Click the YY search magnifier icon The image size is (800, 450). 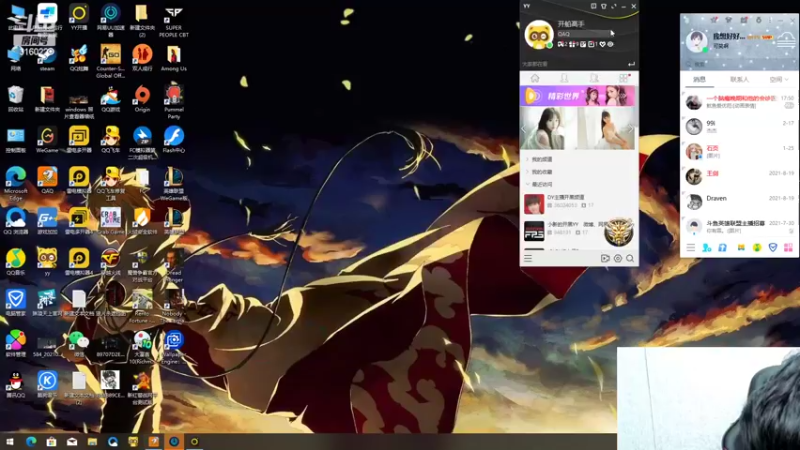(630, 258)
